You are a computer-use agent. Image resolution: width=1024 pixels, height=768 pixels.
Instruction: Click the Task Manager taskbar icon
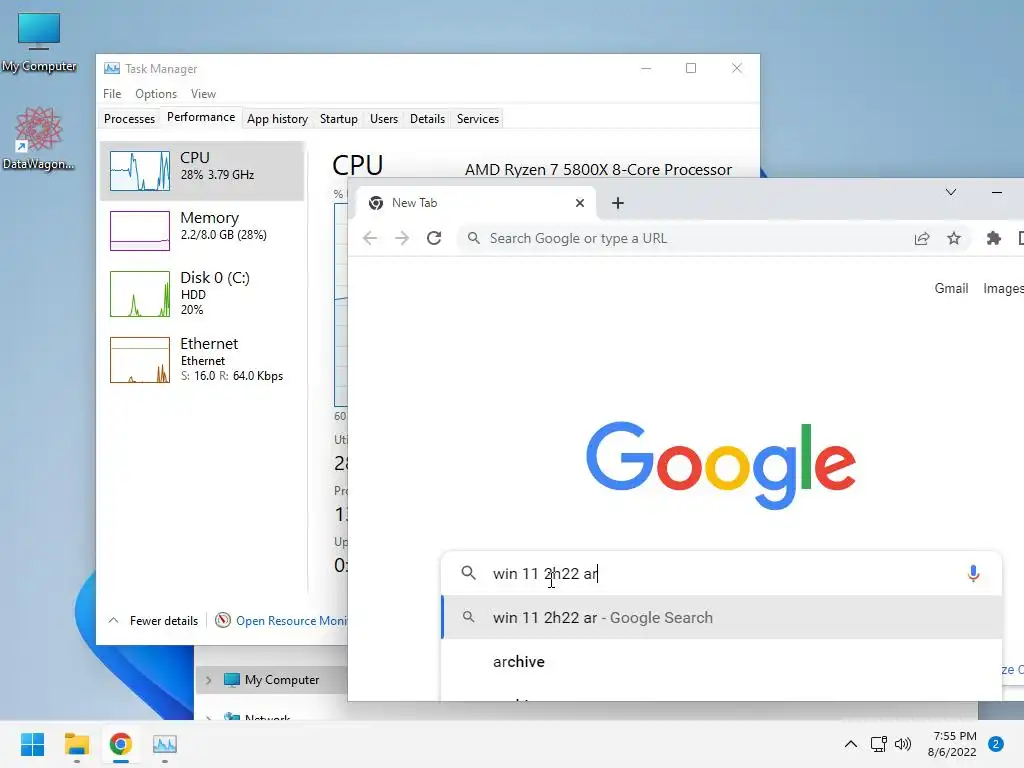pos(165,744)
